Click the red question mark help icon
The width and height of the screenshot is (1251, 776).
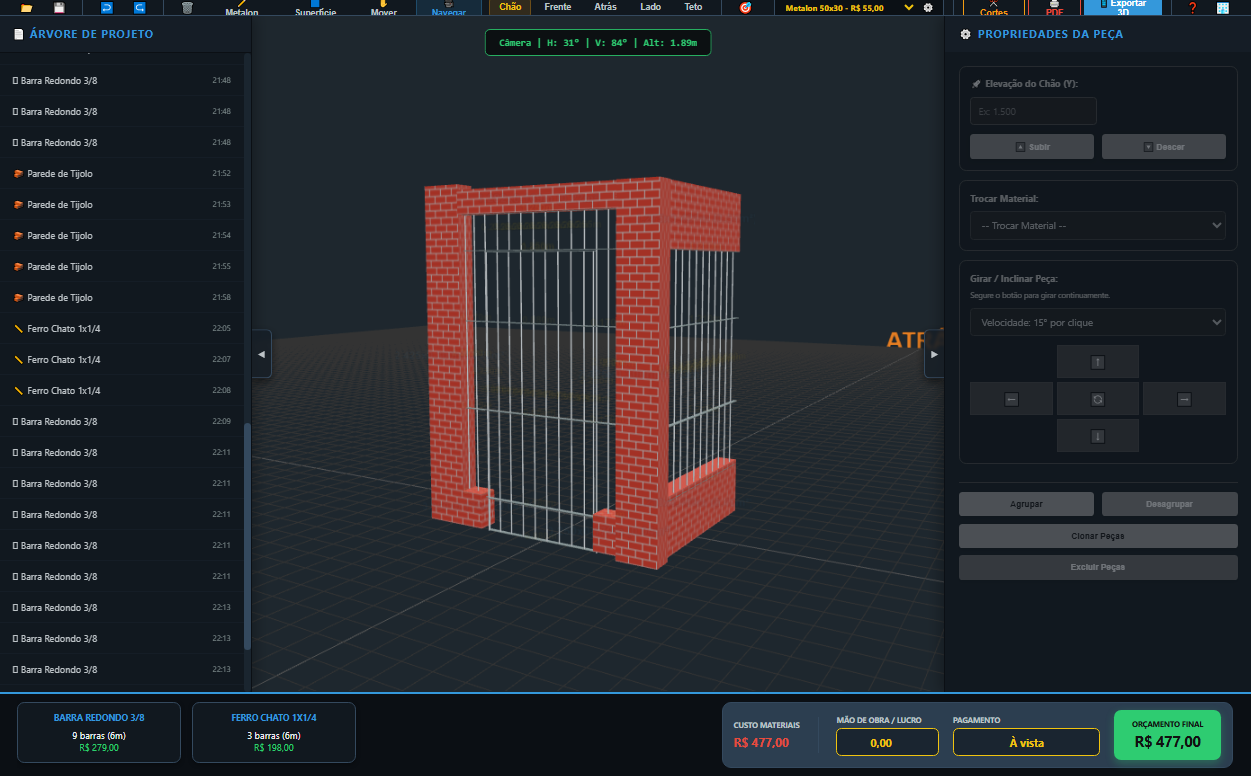click(x=1192, y=8)
